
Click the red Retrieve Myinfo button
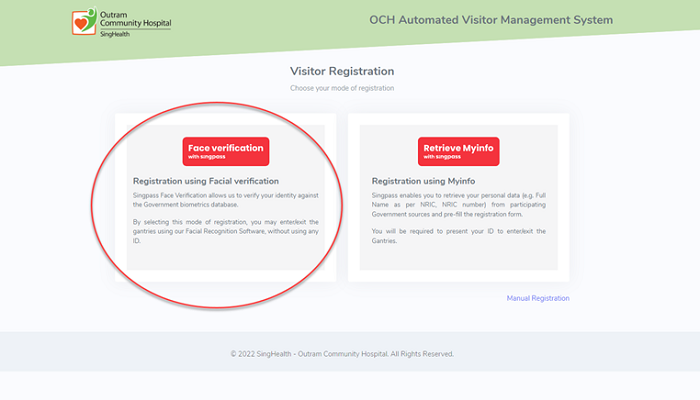(x=458, y=150)
